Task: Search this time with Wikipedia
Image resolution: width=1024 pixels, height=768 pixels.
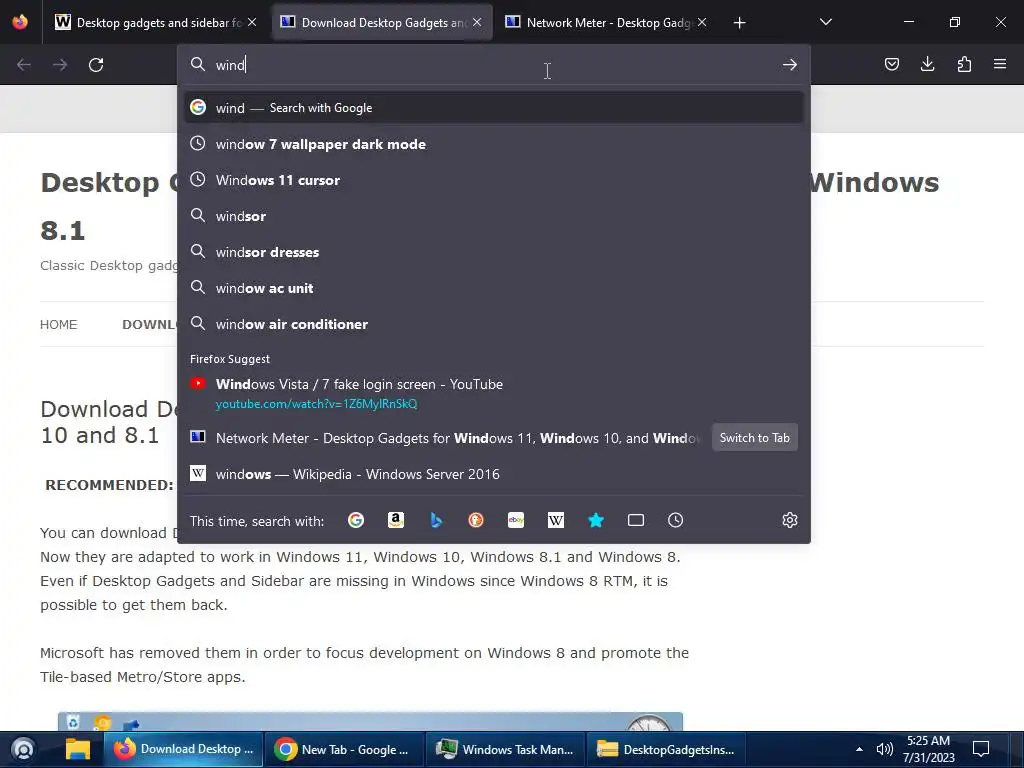Action: [x=556, y=520]
